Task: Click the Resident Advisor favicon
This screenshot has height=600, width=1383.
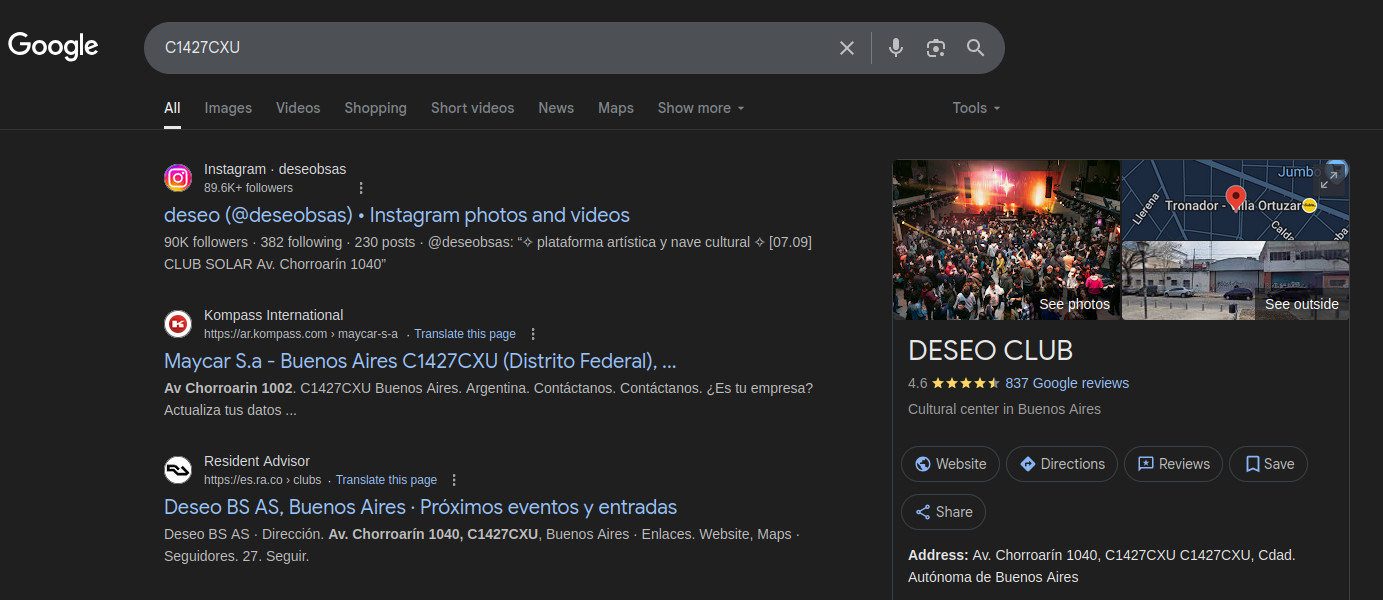Action: pyautogui.click(x=178, y=470)
